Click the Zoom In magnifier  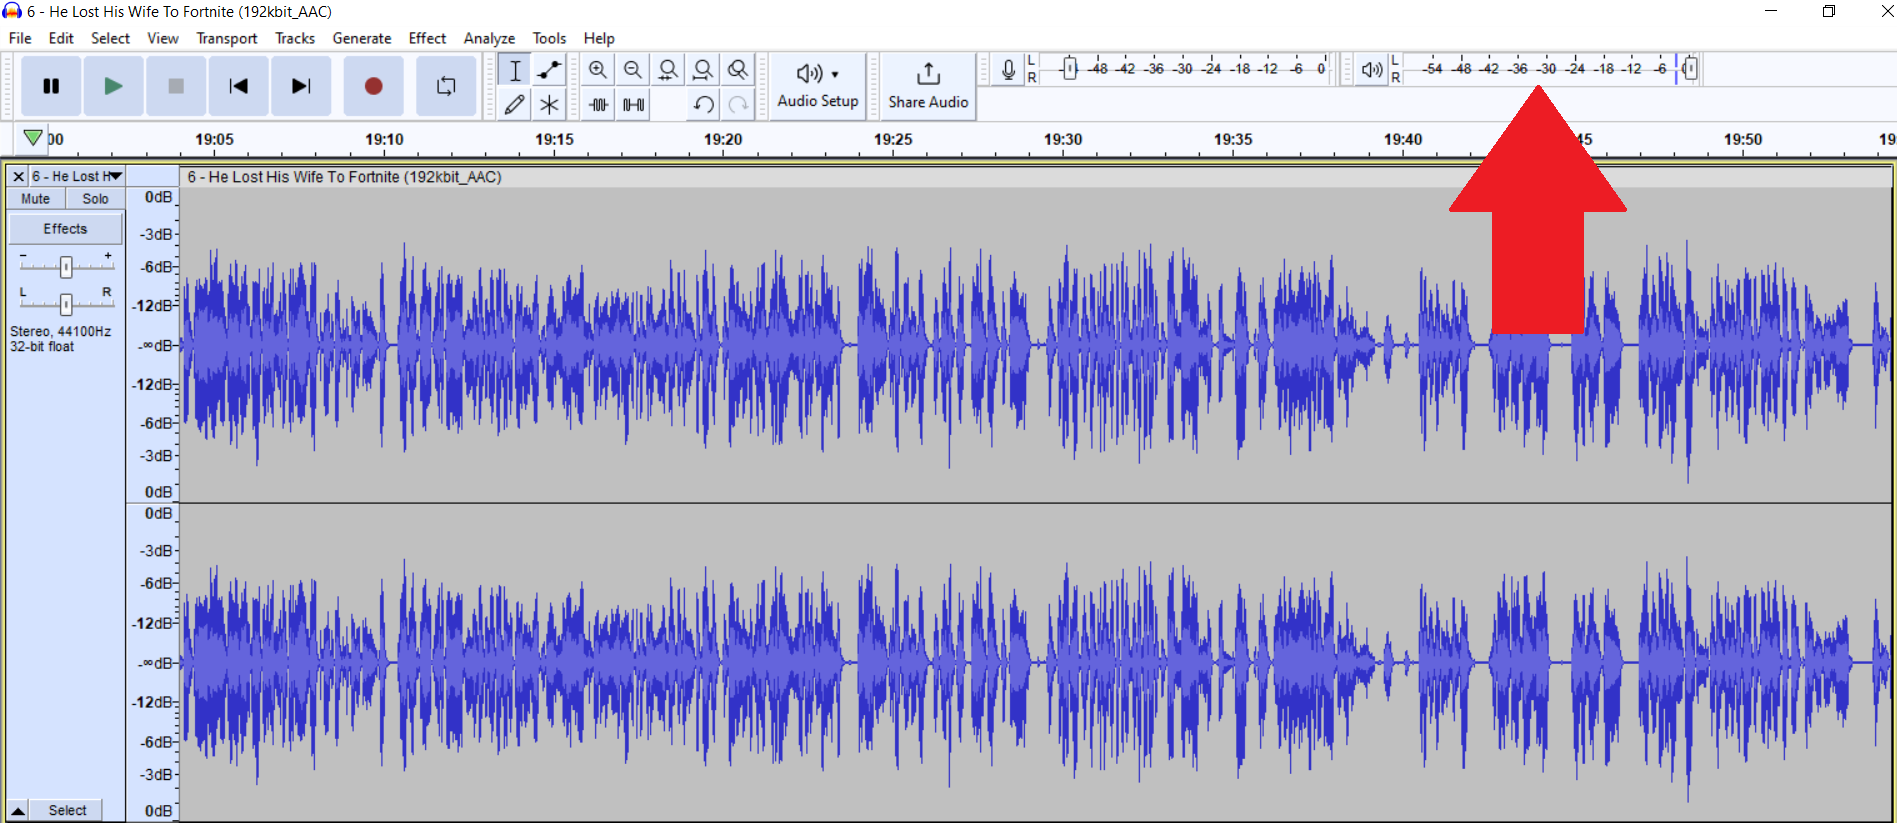[x=598, y=70]
